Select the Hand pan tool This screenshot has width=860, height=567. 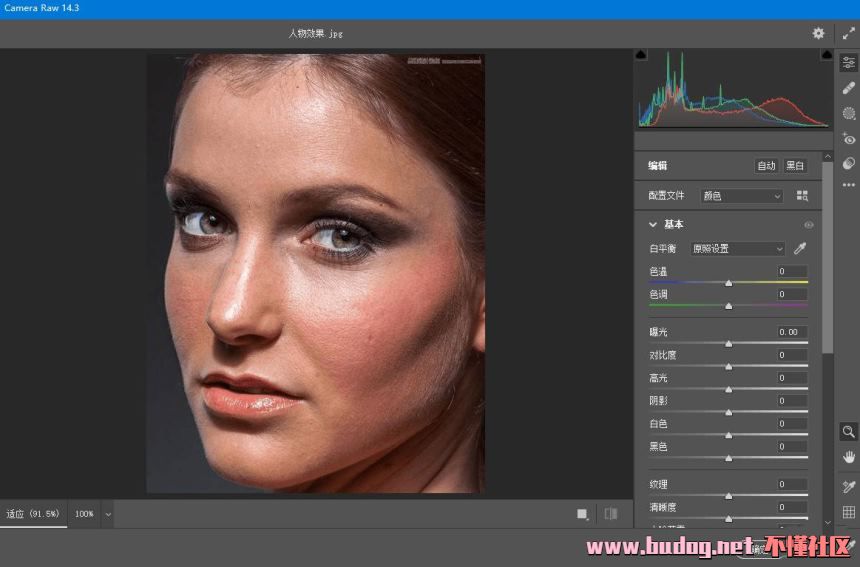(848, 457)
